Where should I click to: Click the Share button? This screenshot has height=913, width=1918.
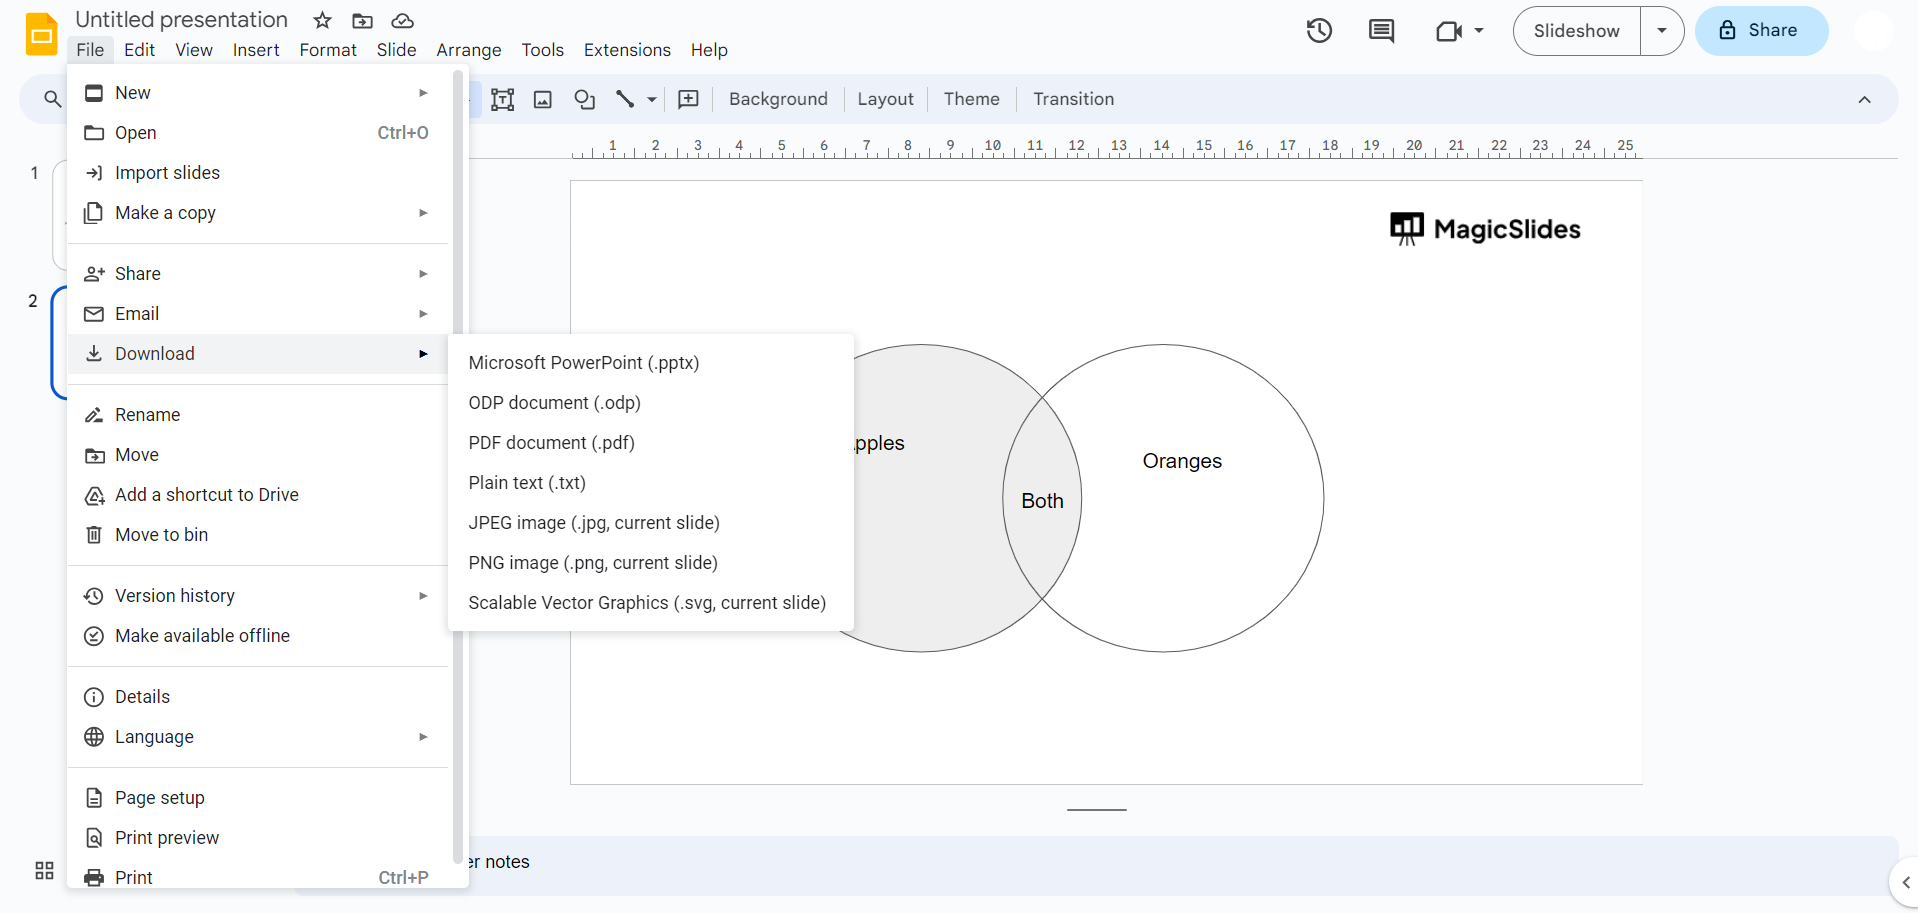coord(1761,31)
